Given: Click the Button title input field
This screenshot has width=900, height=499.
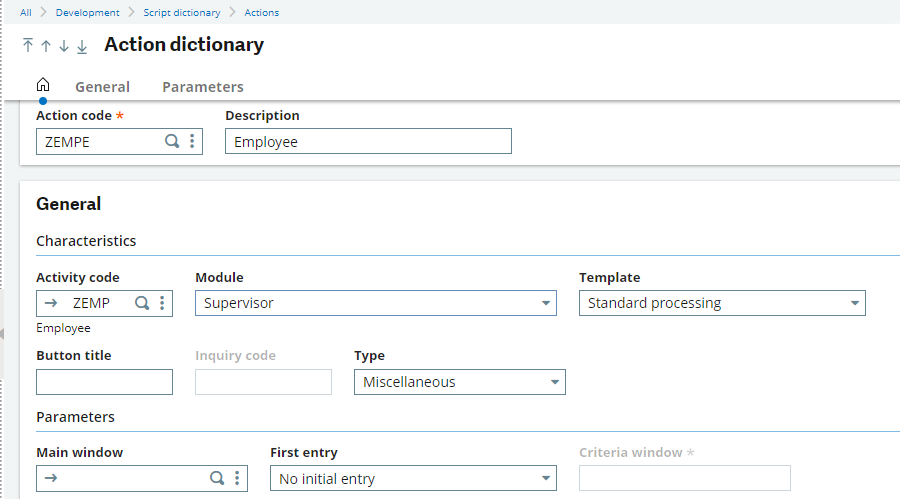Looking at the screenshot, I should 104,382.
